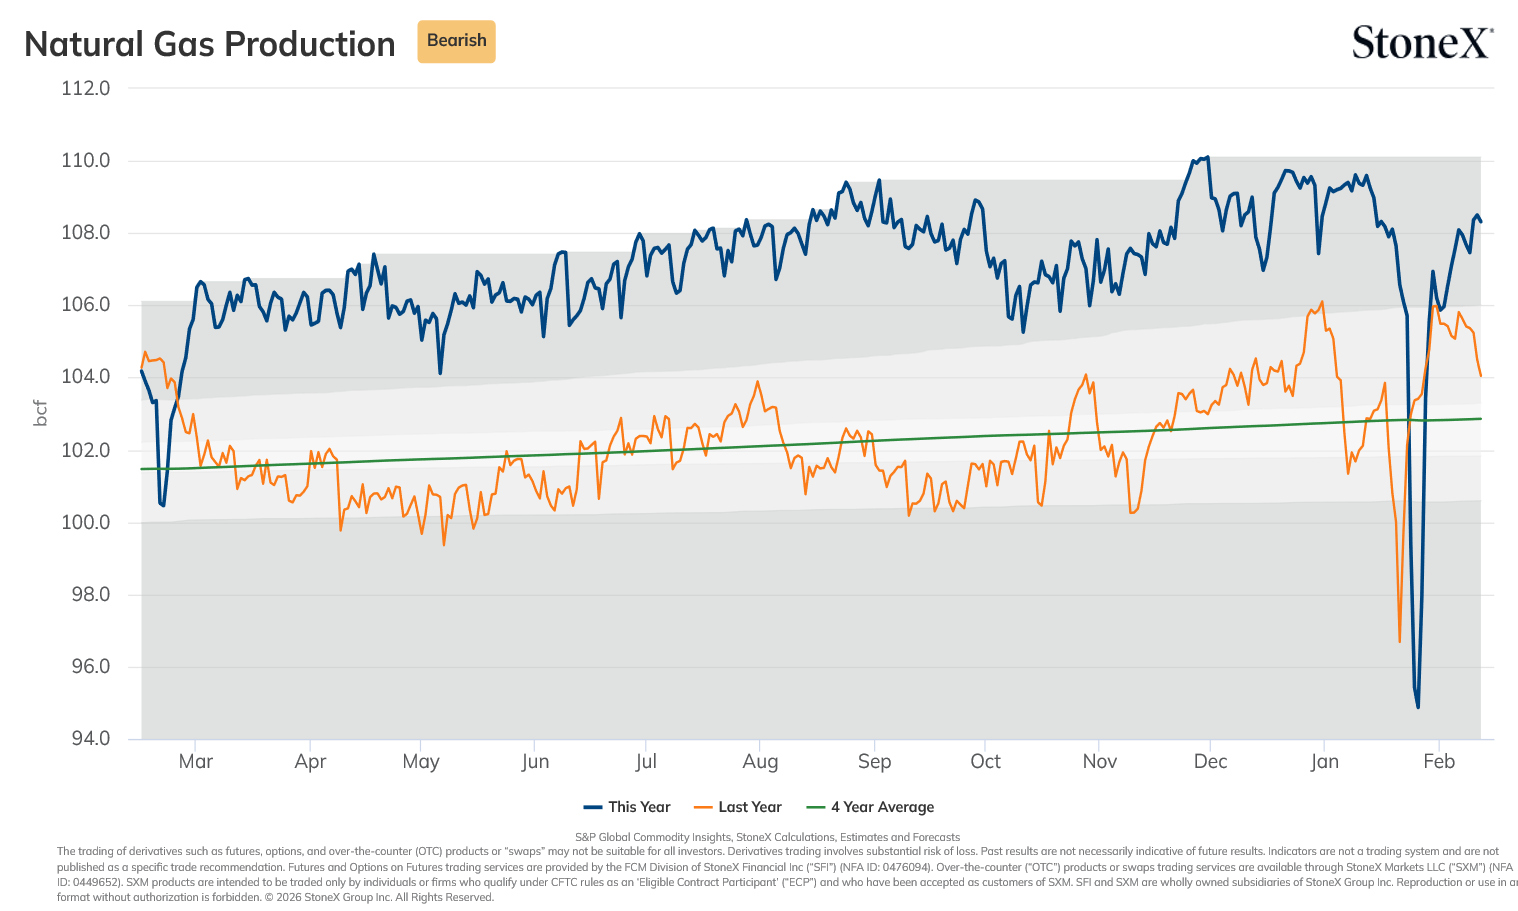The image size is (1518, 911).
Task: Click the Nov x-axis label
Action: coord(1099,761)
